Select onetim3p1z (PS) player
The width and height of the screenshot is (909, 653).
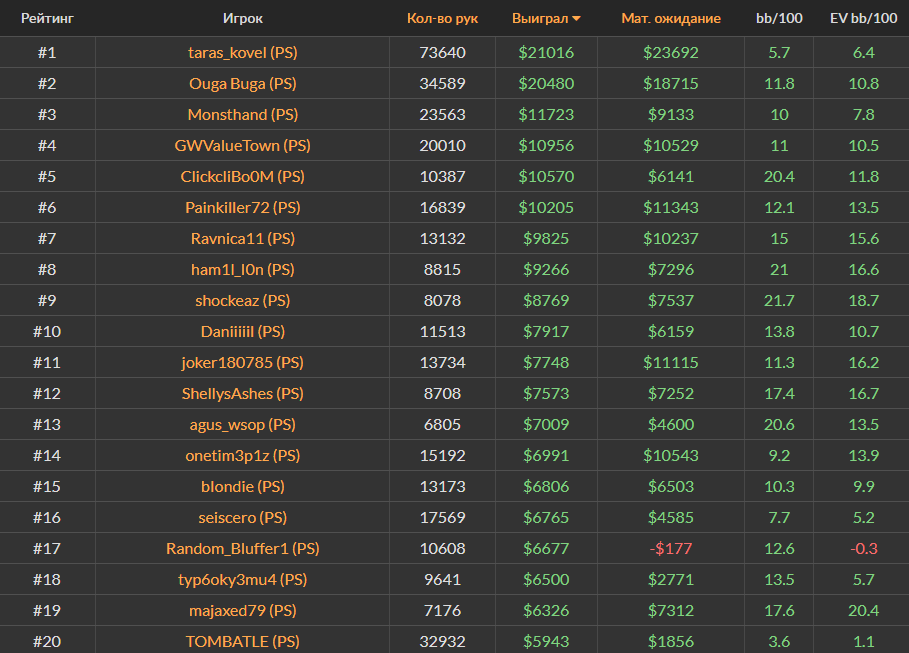point(242,455)
